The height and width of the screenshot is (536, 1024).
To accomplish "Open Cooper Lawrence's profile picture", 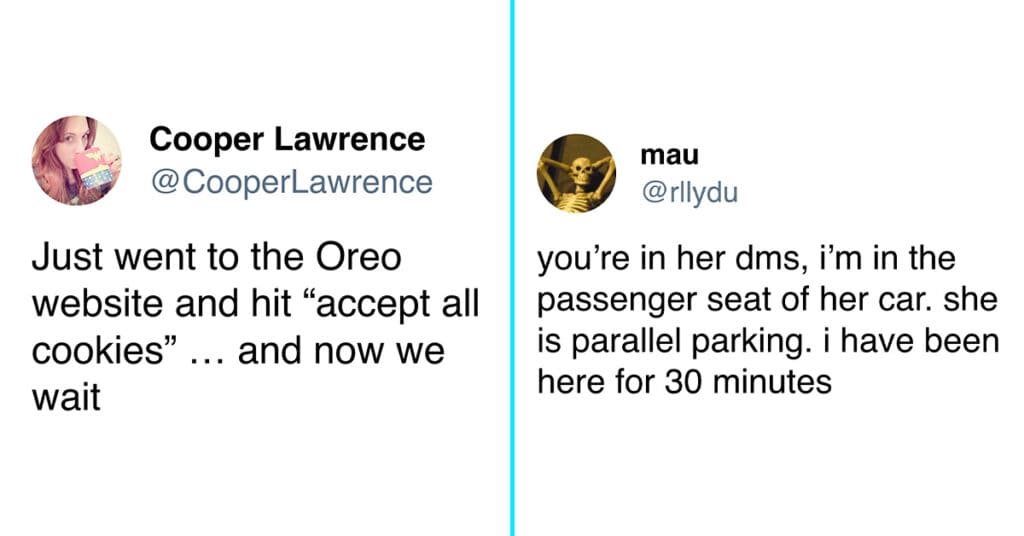I will pyautogui.click(x=76, y=161).
